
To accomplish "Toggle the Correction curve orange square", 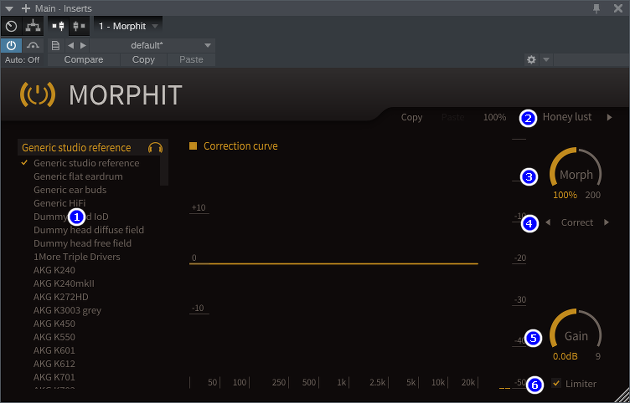I will 193,146.
